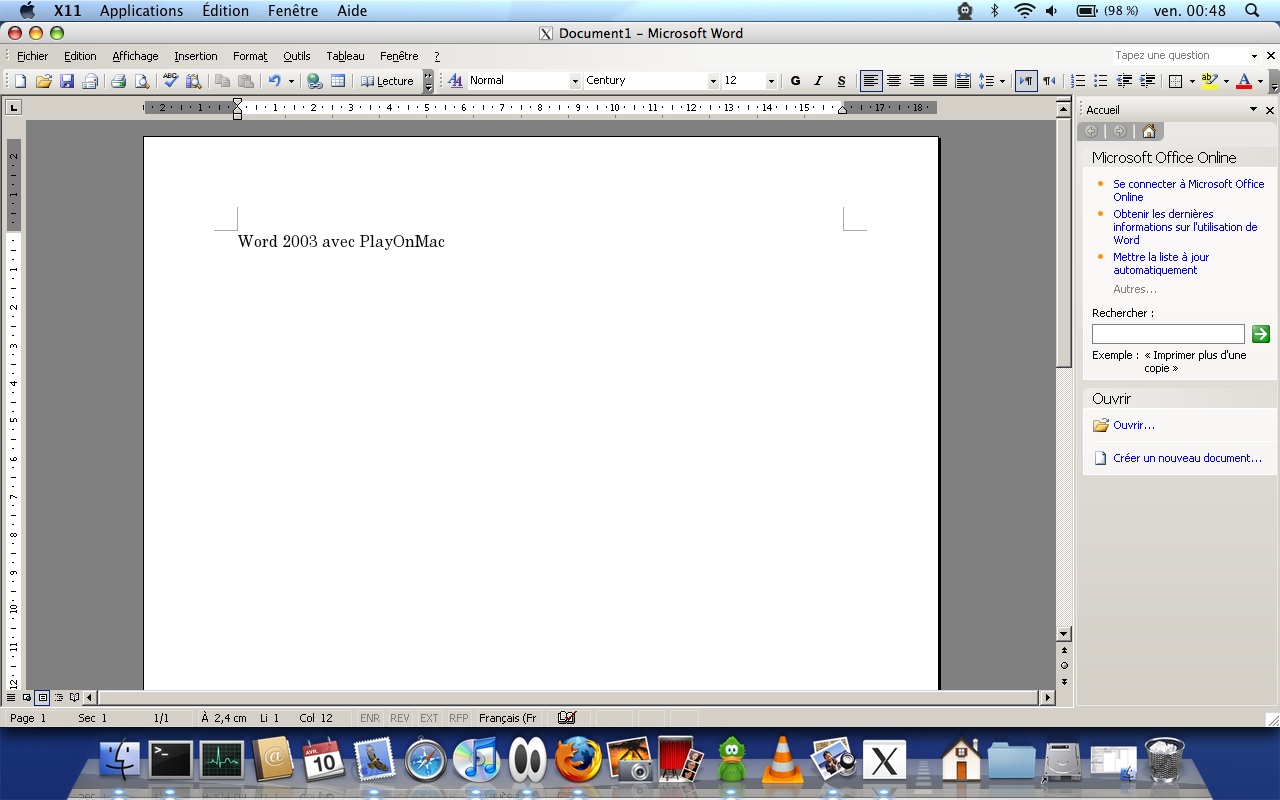
Task: Switch to Lecture reading mode
Action: point(387,81)
